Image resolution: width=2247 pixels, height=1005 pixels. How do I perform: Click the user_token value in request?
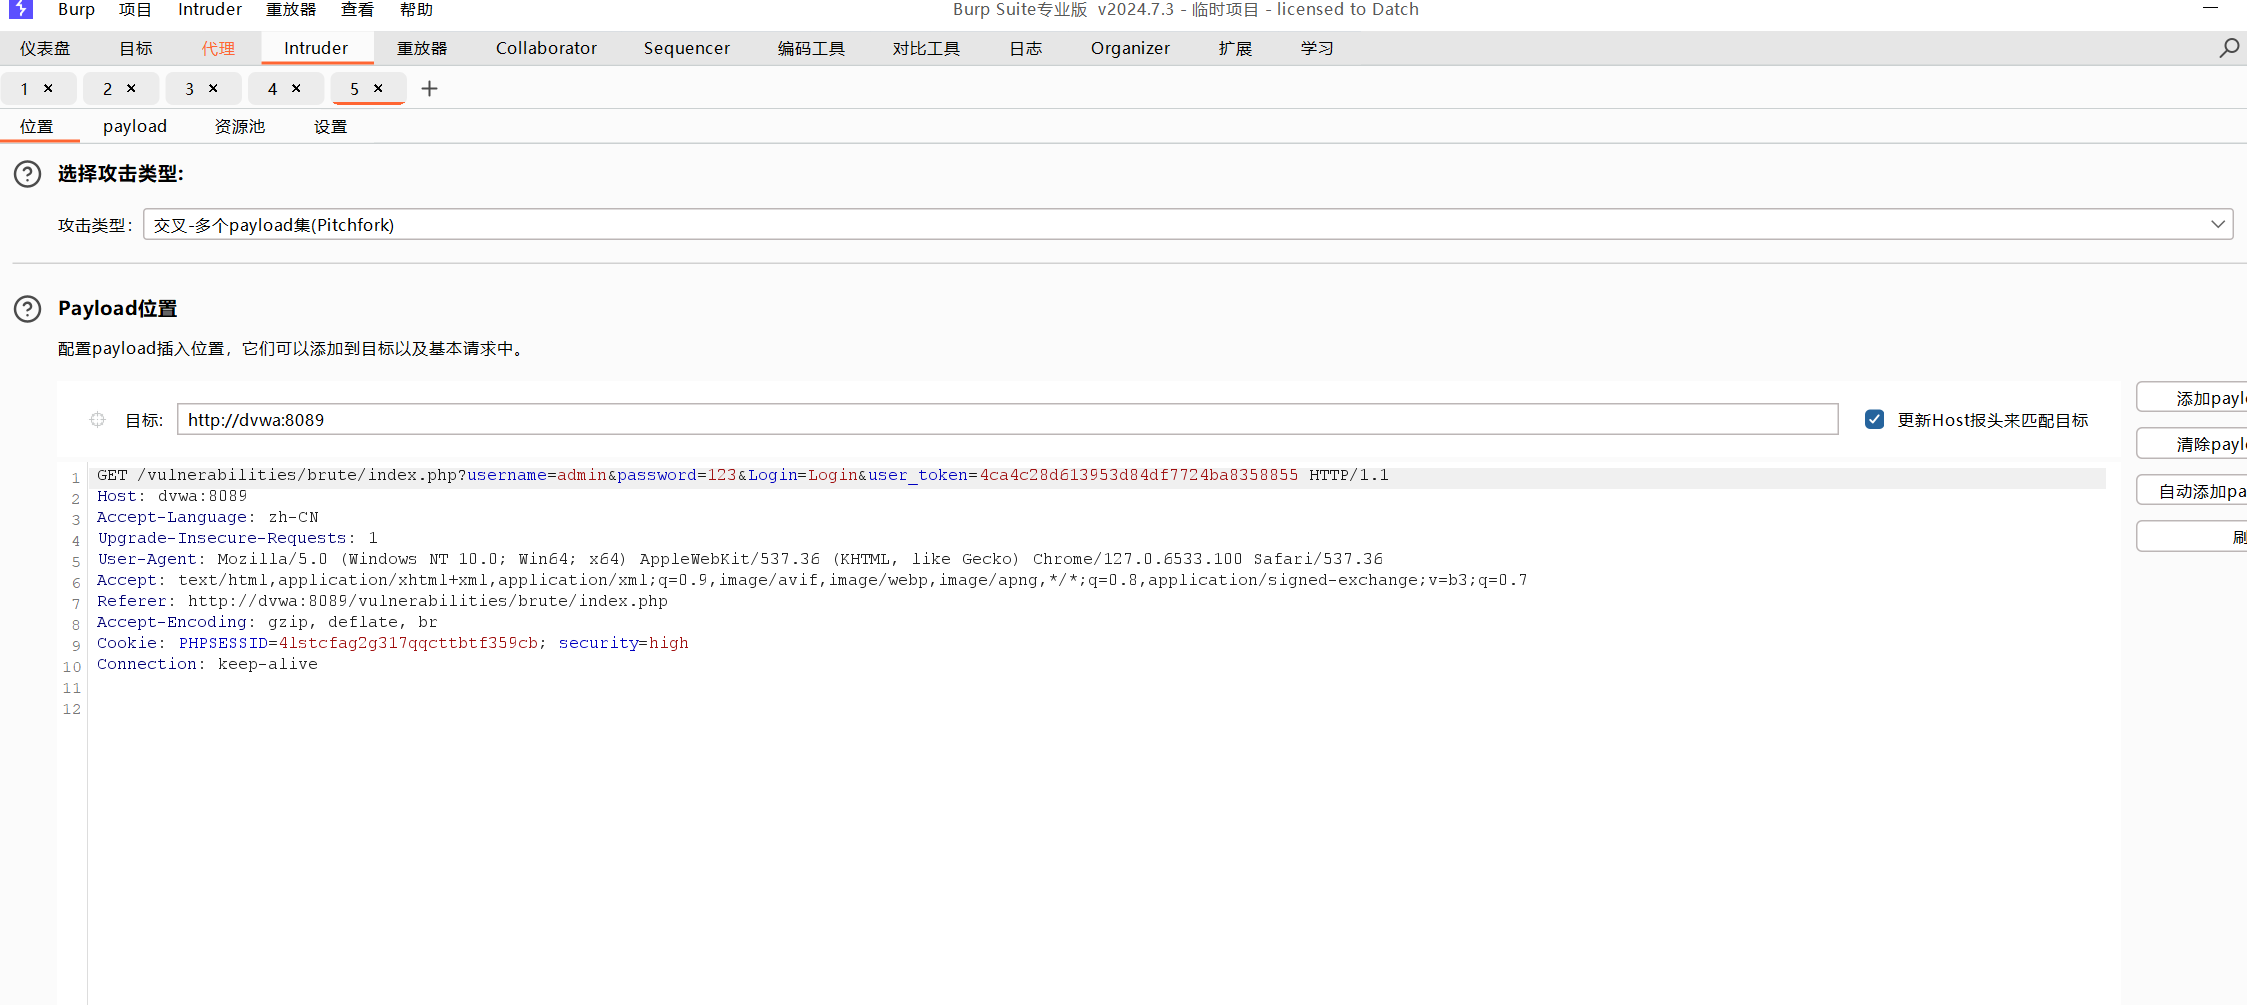coord(1138,476)
